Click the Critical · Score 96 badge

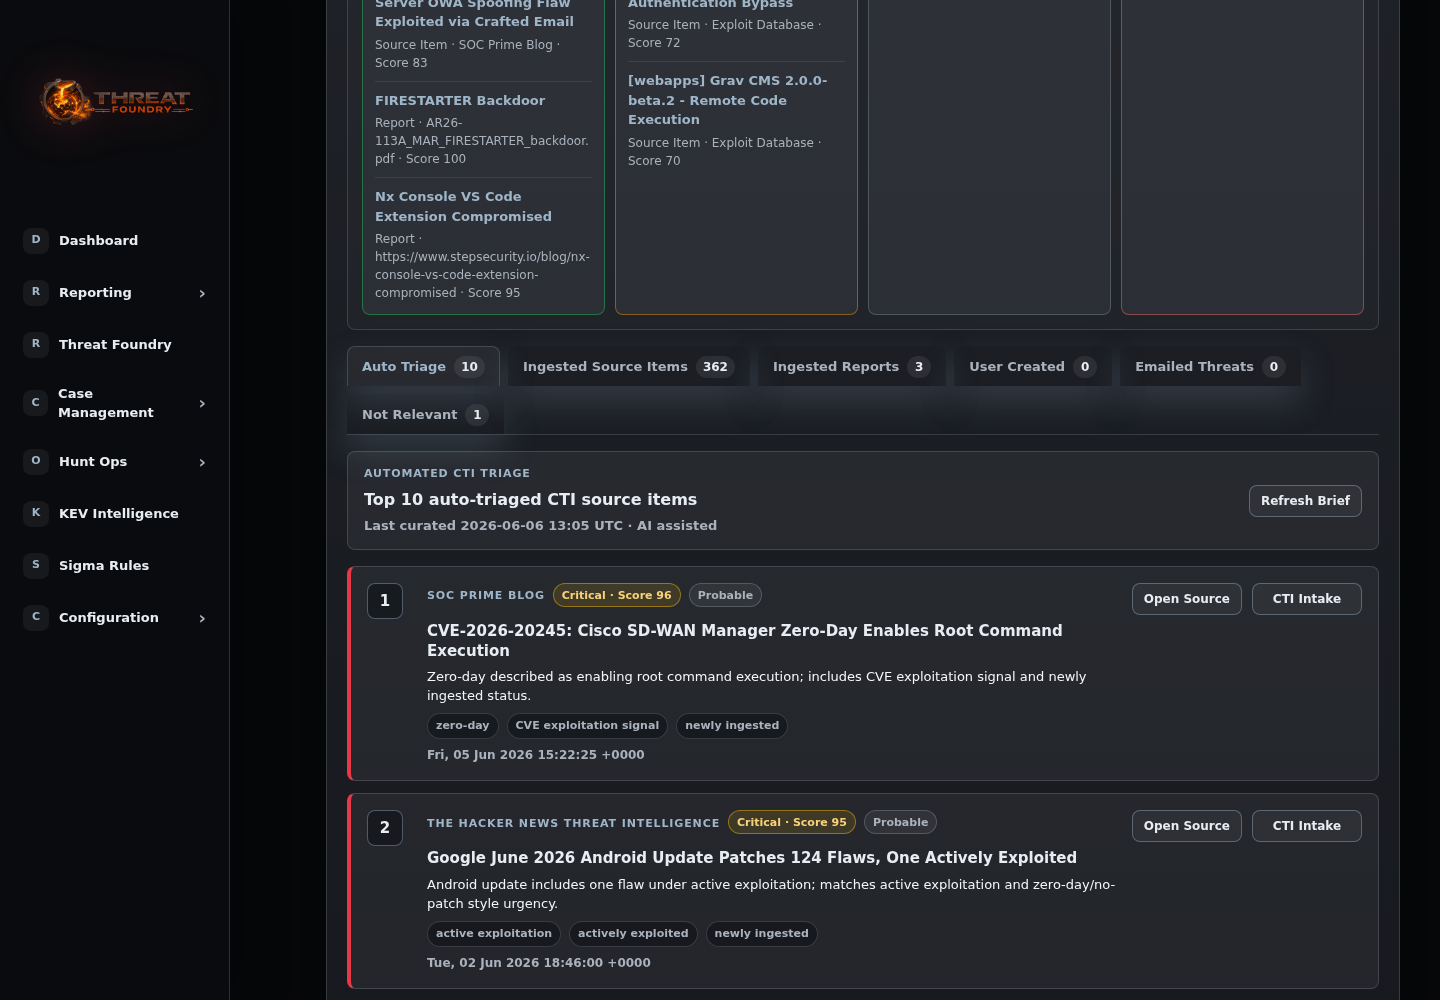tap(616, 595)
